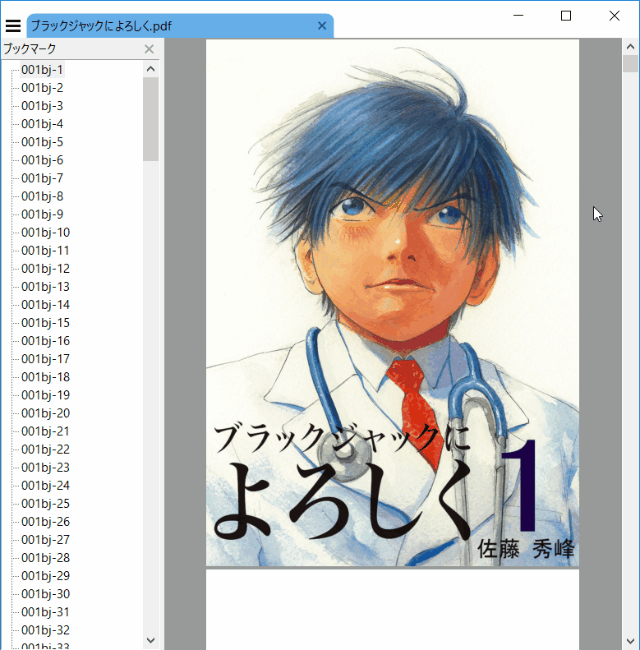Open bookmark 001bj-27
Screen dimensions: 640x650
(45, 540)
